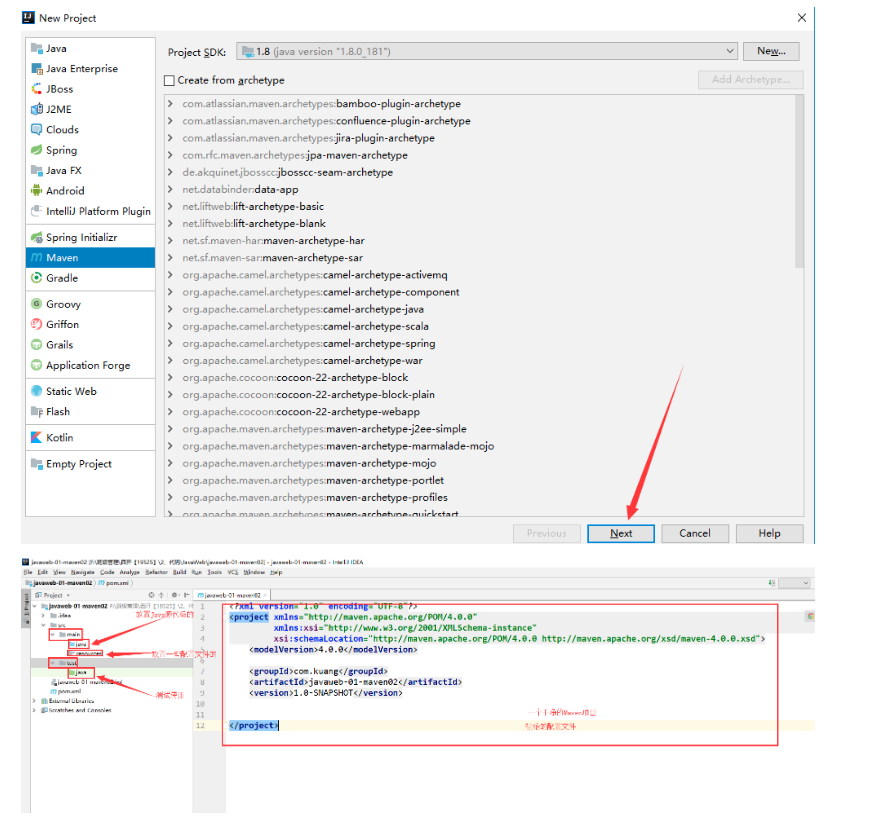Image resolution: width=874 pixels, height=827 pixels.
Task: Open the Project view selector dropdown
Action: (x=52, y=595)
